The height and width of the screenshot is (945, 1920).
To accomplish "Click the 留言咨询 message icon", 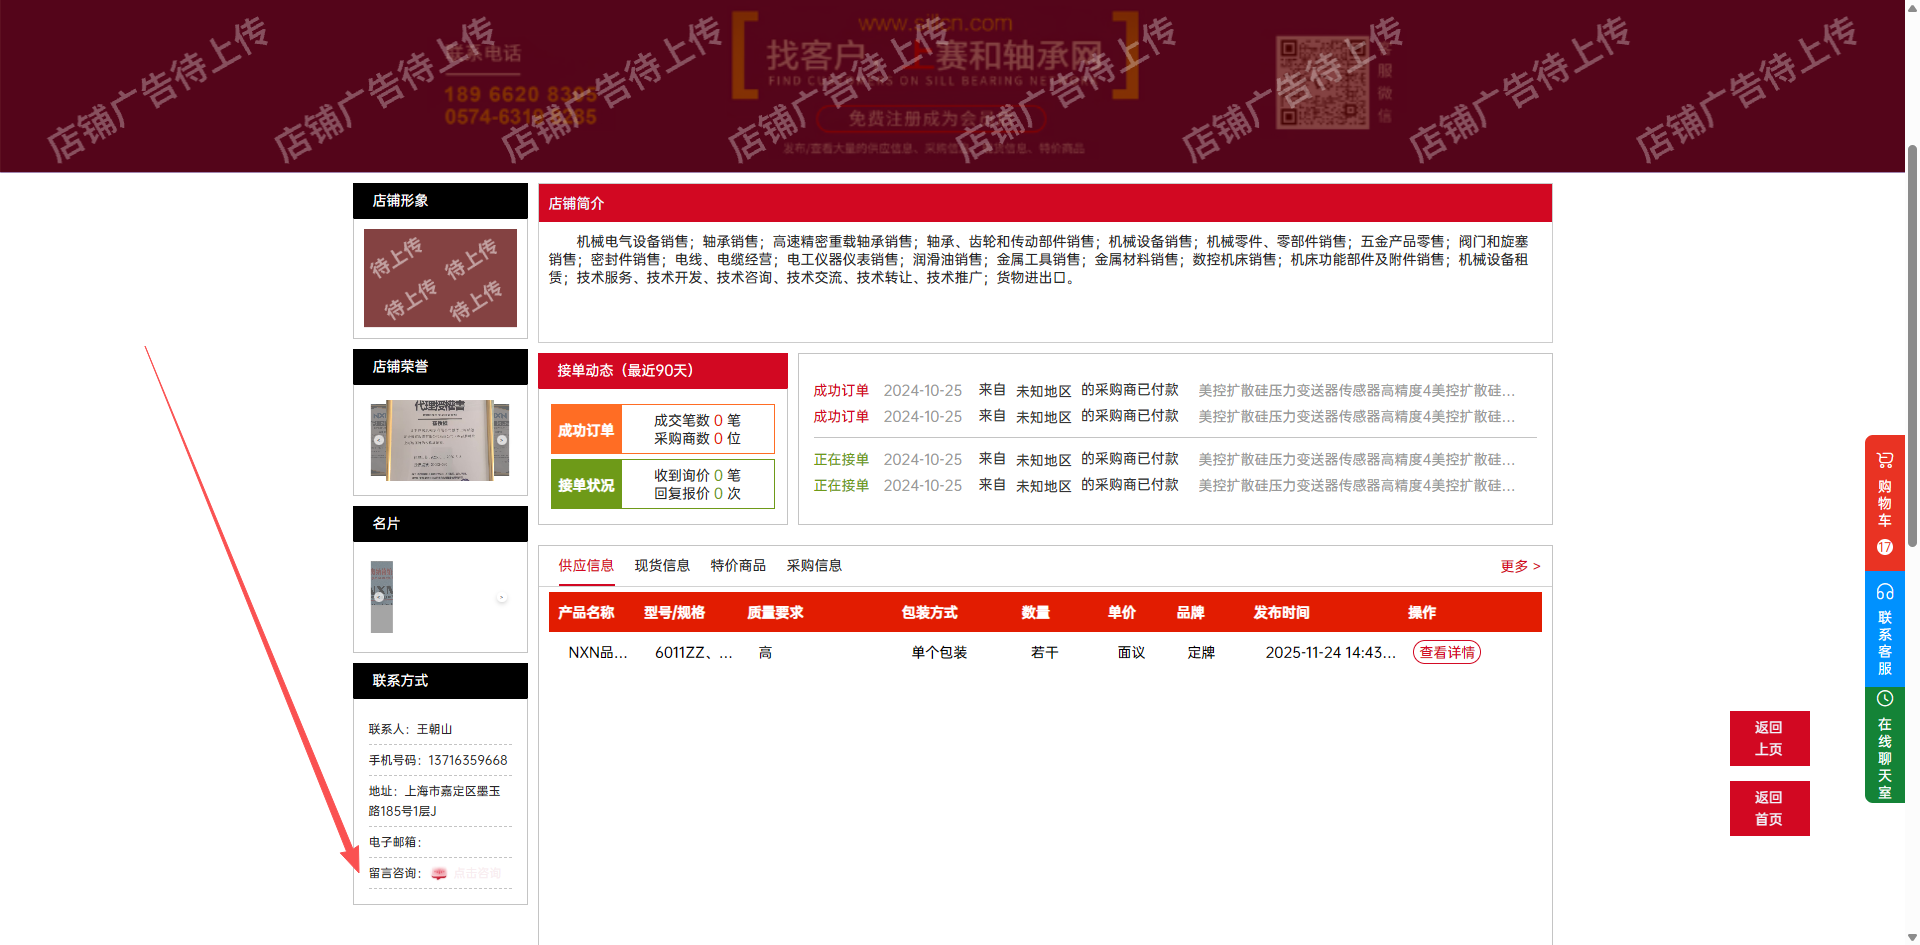I will coord(439,873).
